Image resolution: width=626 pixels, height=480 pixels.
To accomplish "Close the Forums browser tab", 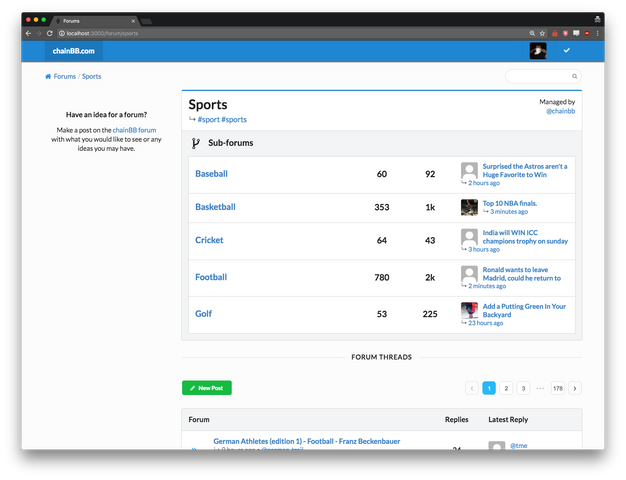I will (133, 21).
